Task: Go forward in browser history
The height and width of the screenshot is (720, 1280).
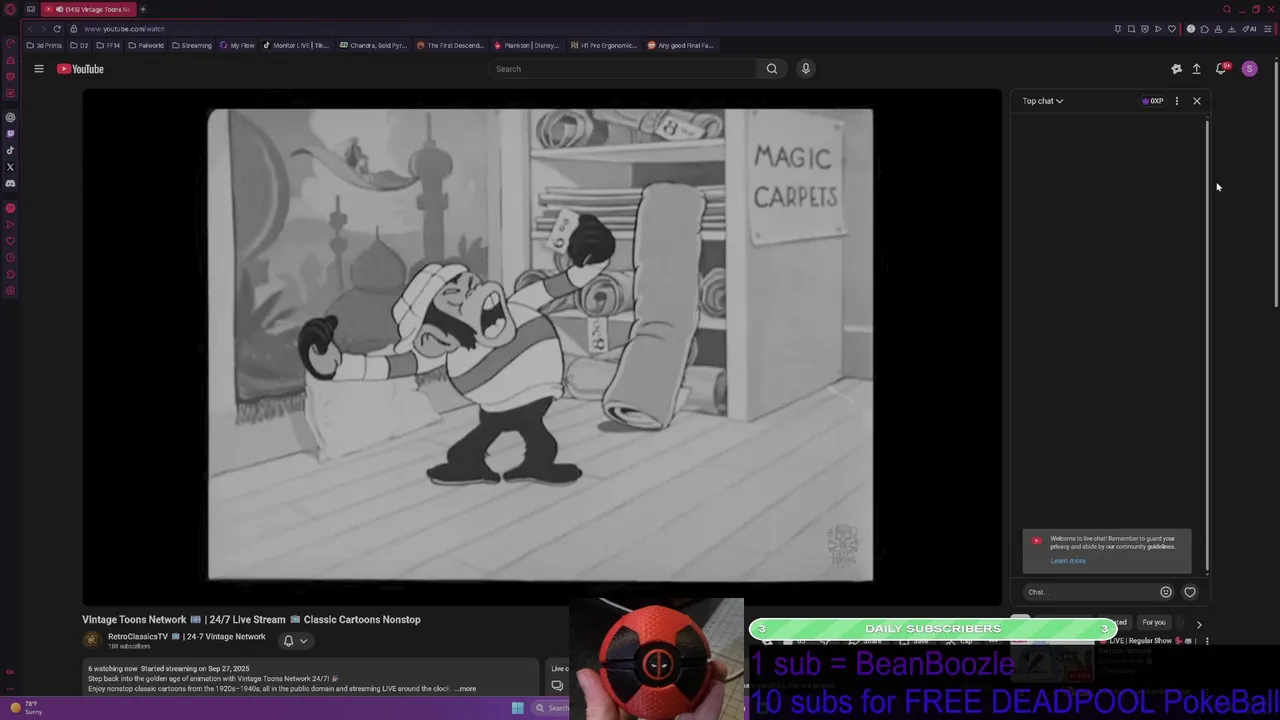Action: tap(44, 29)
